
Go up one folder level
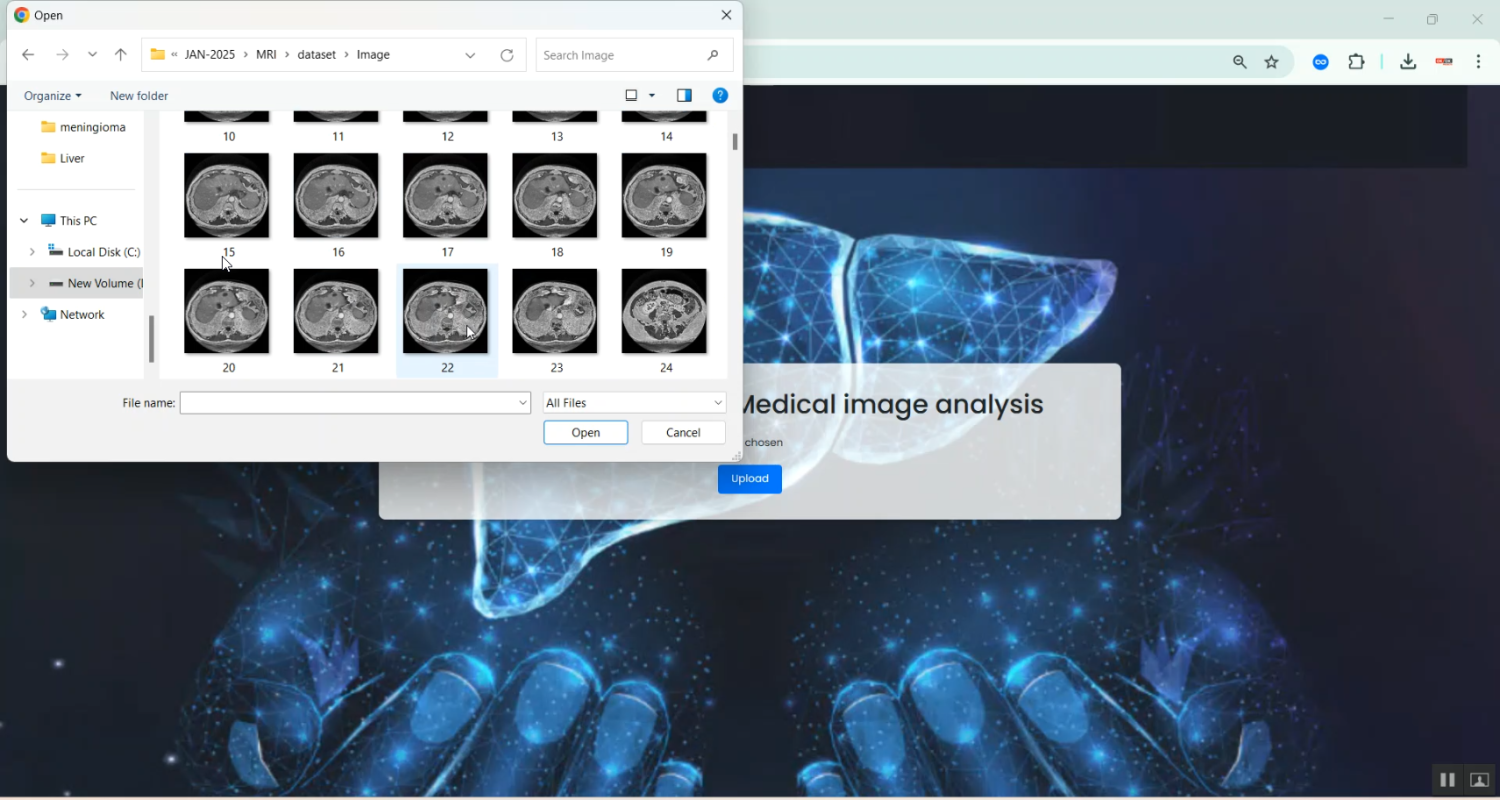point(121,55)
